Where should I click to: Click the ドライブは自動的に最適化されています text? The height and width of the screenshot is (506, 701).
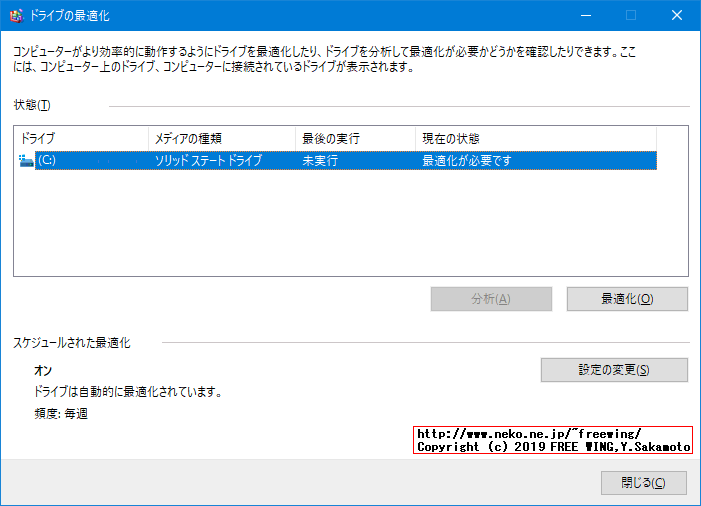click(128, 392)
